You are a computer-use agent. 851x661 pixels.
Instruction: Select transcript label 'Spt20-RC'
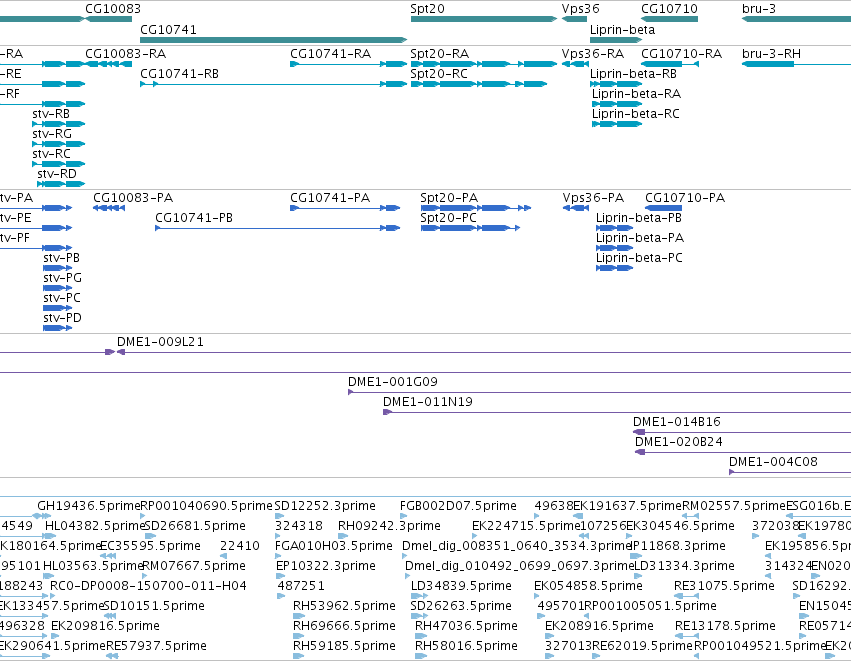[x=439, y=74]
